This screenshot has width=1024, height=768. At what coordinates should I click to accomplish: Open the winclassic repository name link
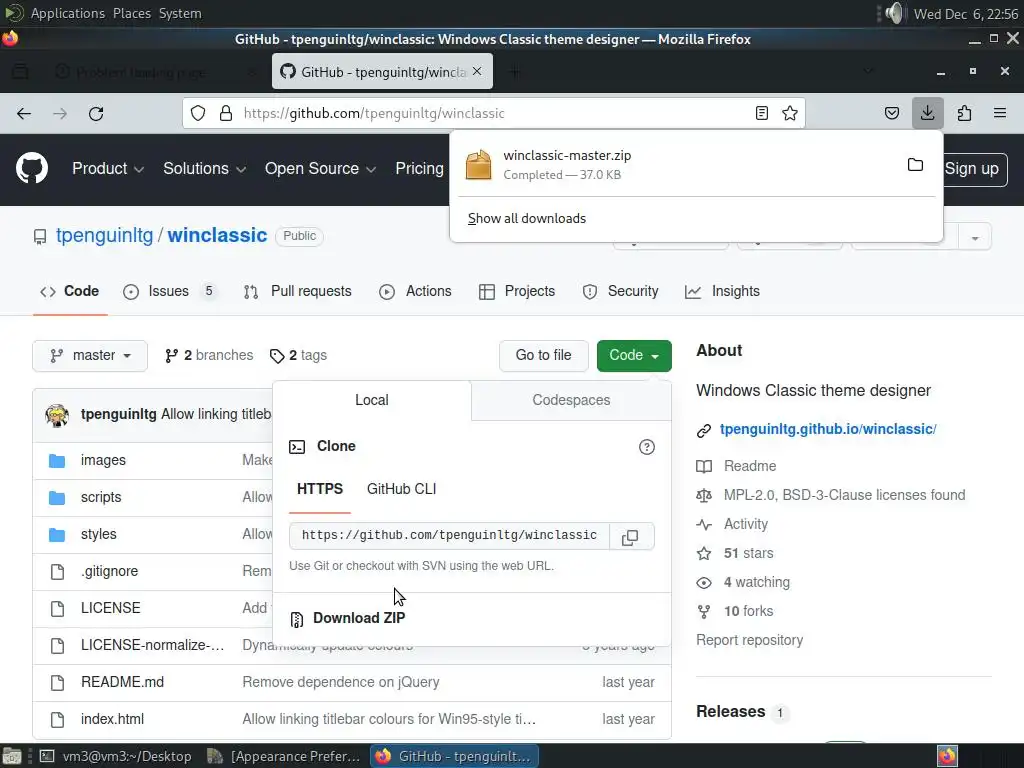[217, 235]
